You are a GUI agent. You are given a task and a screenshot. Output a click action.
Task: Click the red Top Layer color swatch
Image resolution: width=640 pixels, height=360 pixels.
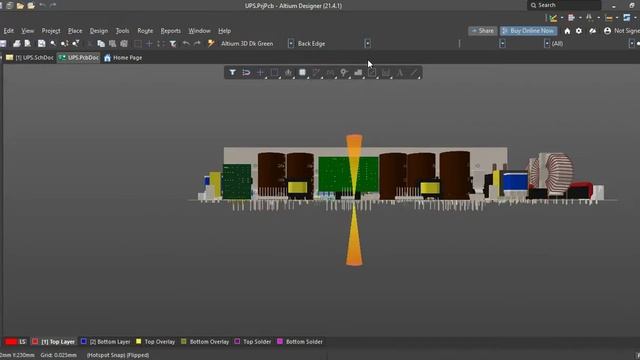coord(35,342)
